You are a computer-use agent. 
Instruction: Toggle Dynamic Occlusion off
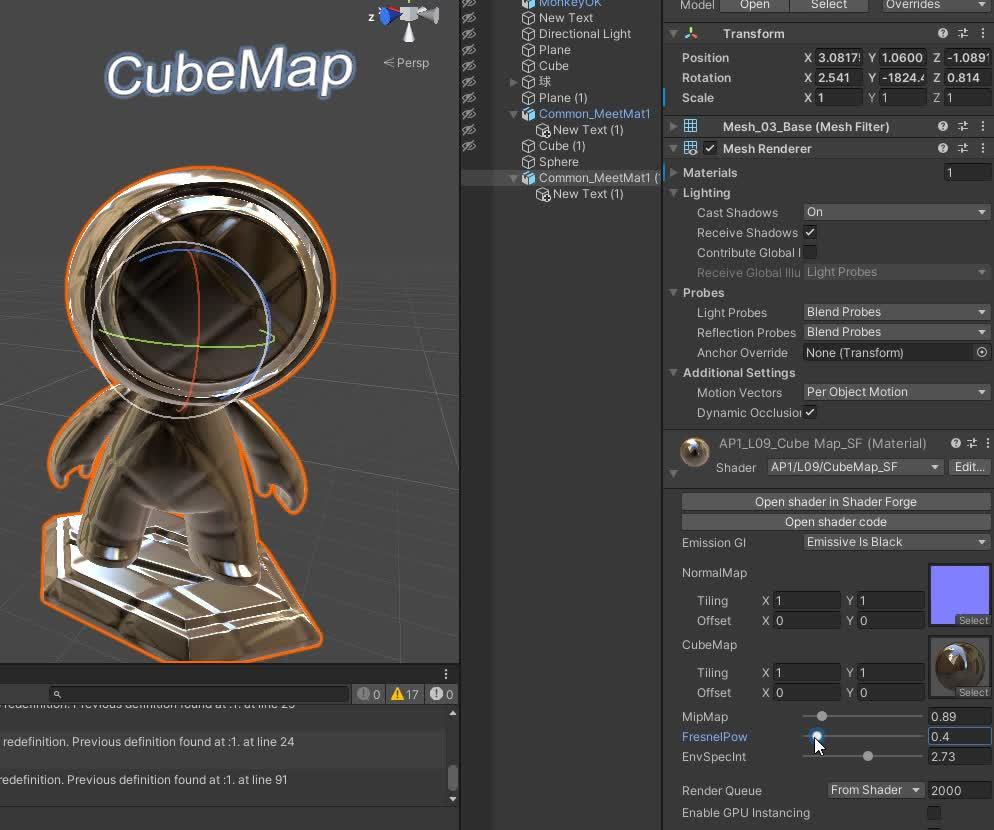809,413
